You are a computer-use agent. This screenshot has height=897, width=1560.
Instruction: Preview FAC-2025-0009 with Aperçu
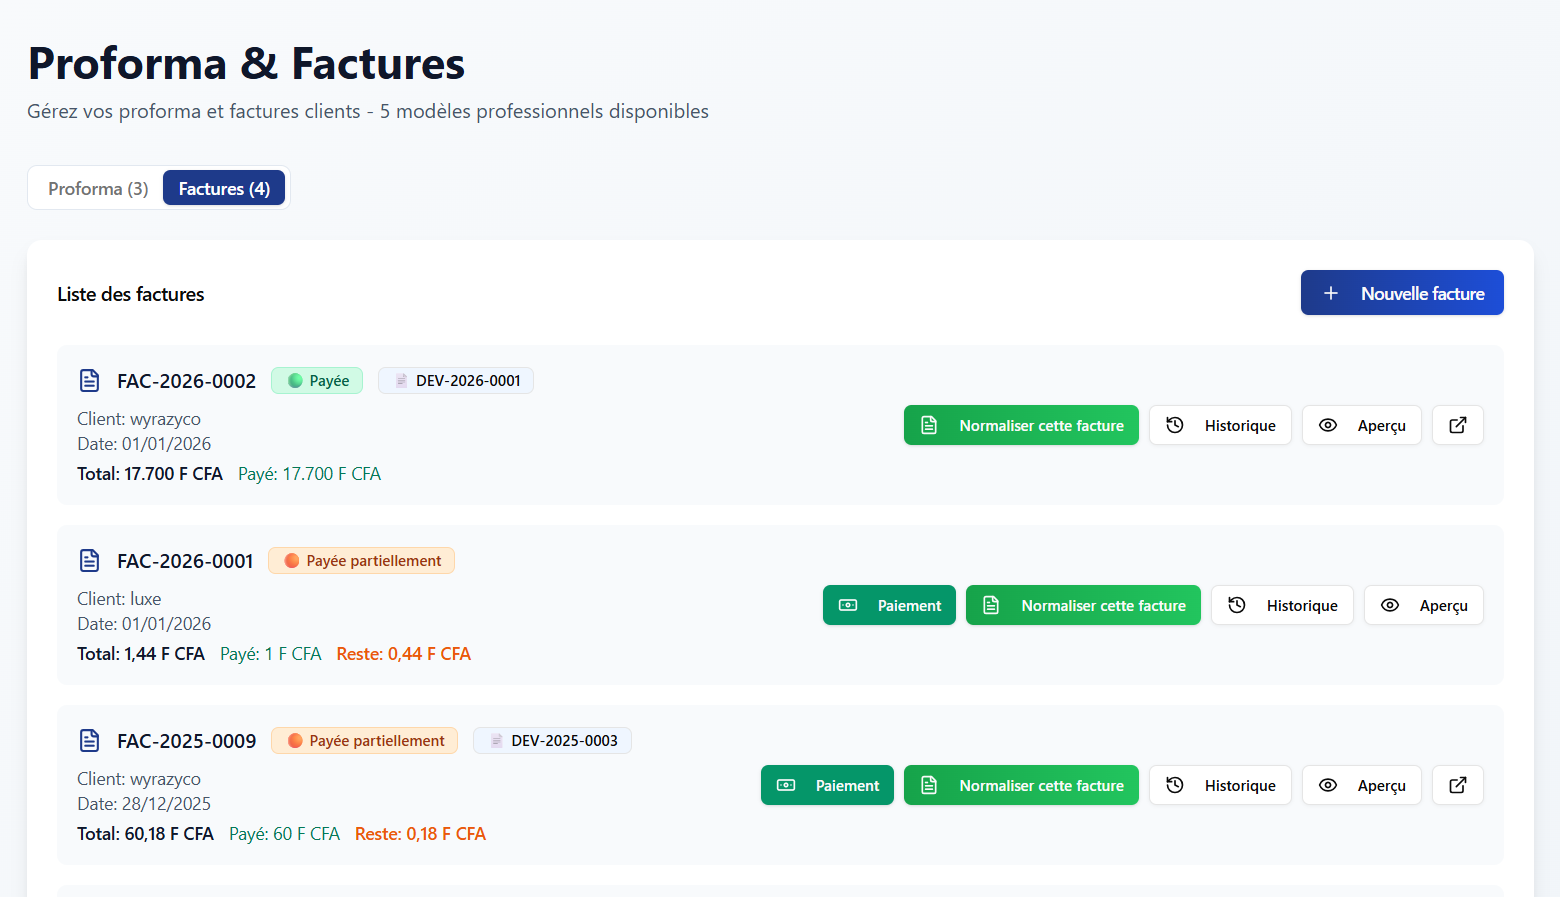pyautogui.click(x=1361, y=785)
